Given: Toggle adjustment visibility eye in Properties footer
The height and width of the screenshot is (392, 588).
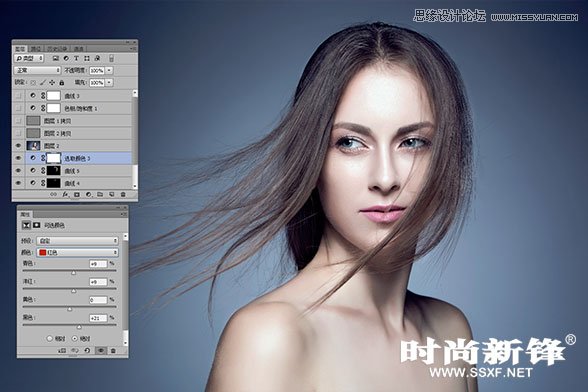Looking at the screenshot, I should point(100,350).
